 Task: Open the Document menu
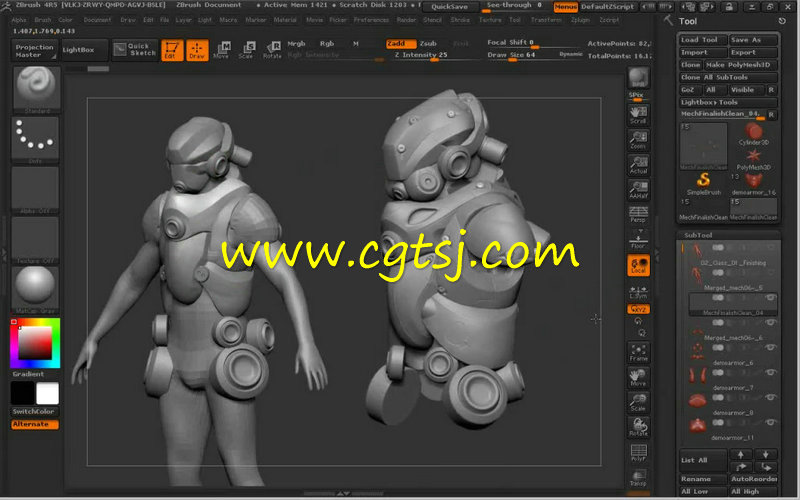tap(97, 20)
